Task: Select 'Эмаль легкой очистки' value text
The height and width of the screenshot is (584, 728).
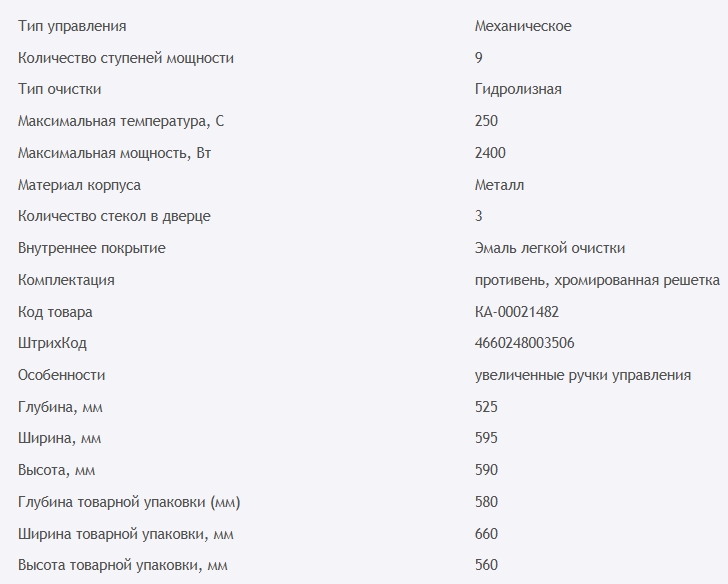Action: (550, 248)
